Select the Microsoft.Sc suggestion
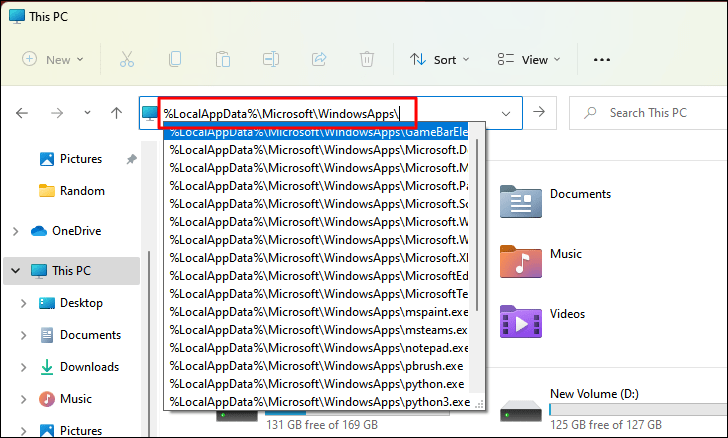Screen dimensions: 728x438 click(x=316, y=204)
